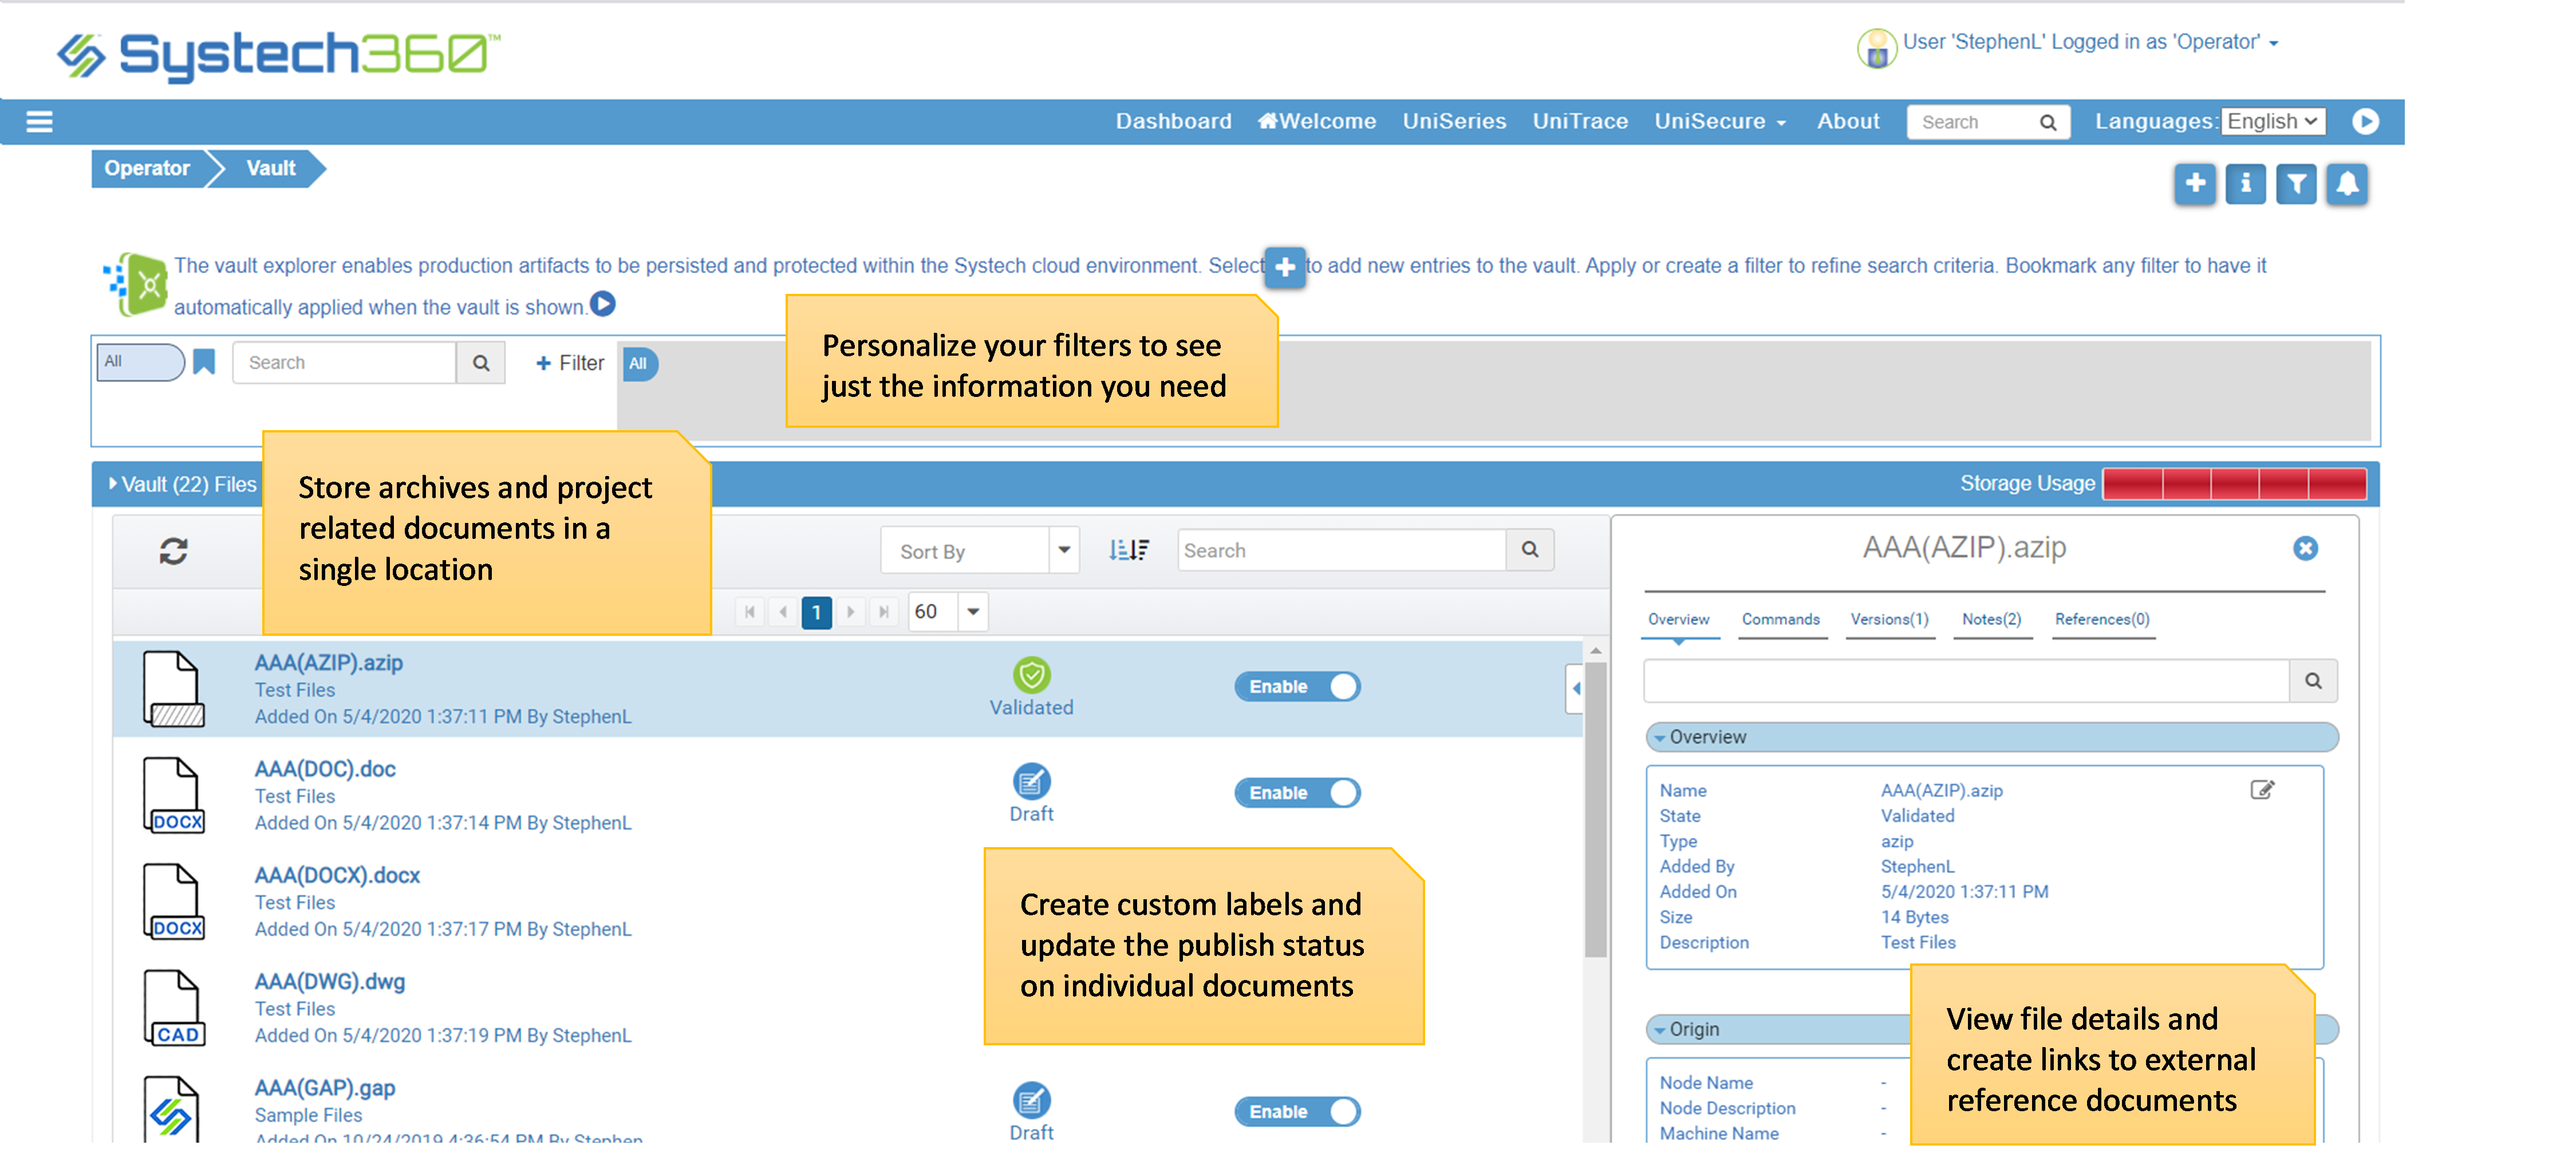2576x1153 pixels.
Task: Click the filter bar search magnifier
Action: [x=481, y=363]
